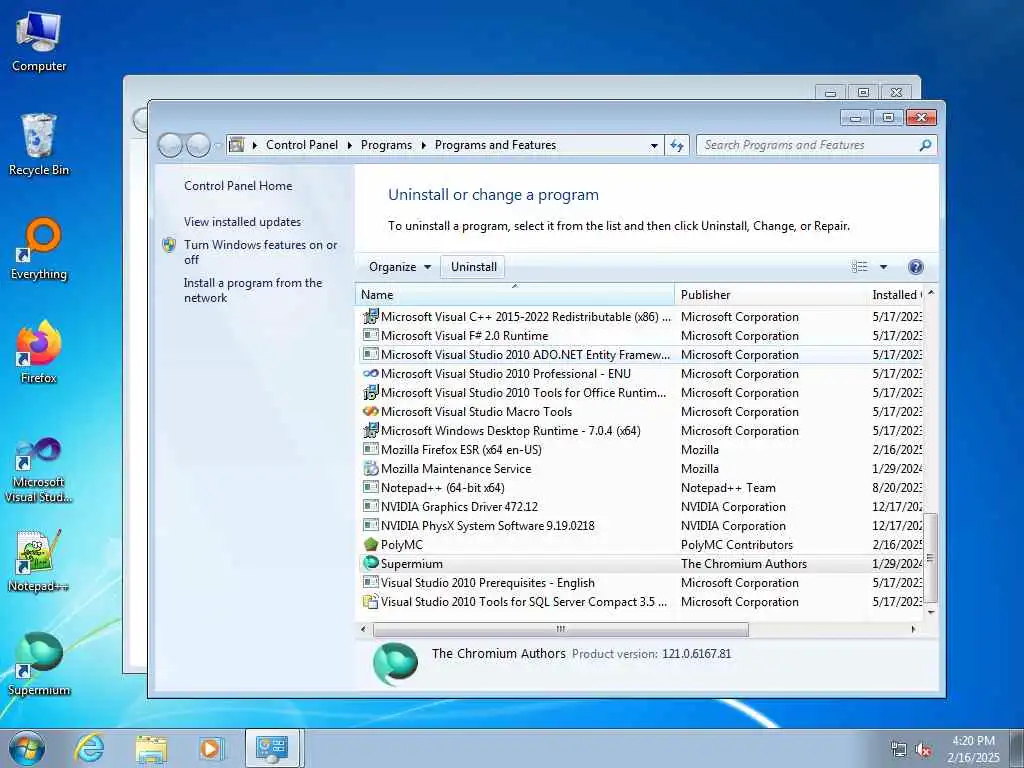
Task: Open Windows Media Player from the taskbar
Action: [210, 748]
